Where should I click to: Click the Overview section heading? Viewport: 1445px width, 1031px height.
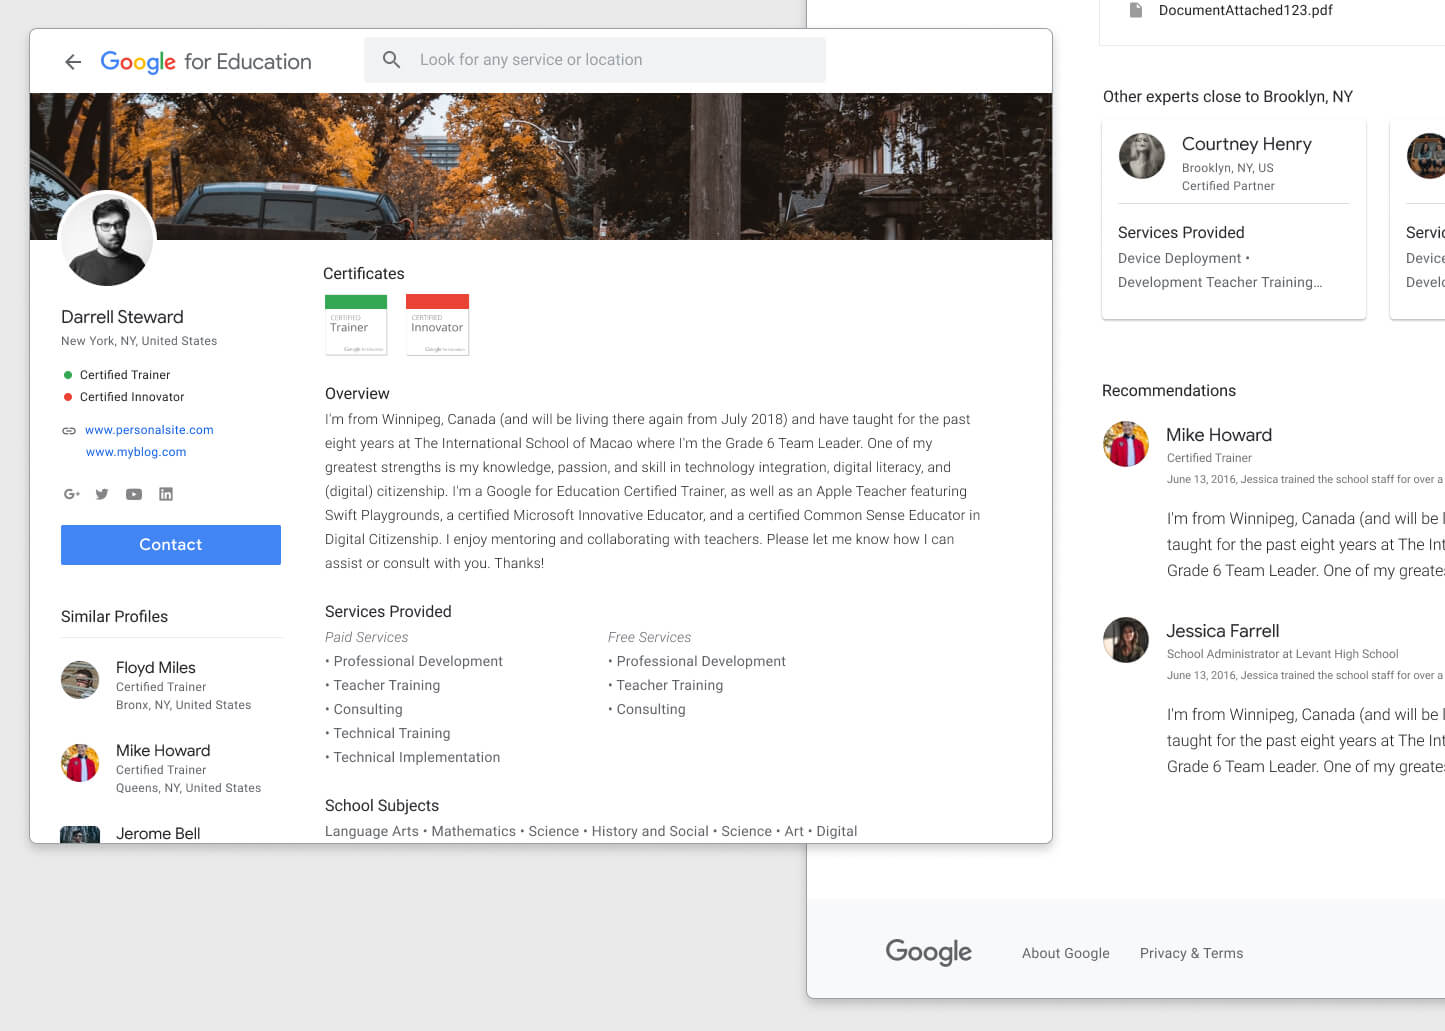click(357, 394)
